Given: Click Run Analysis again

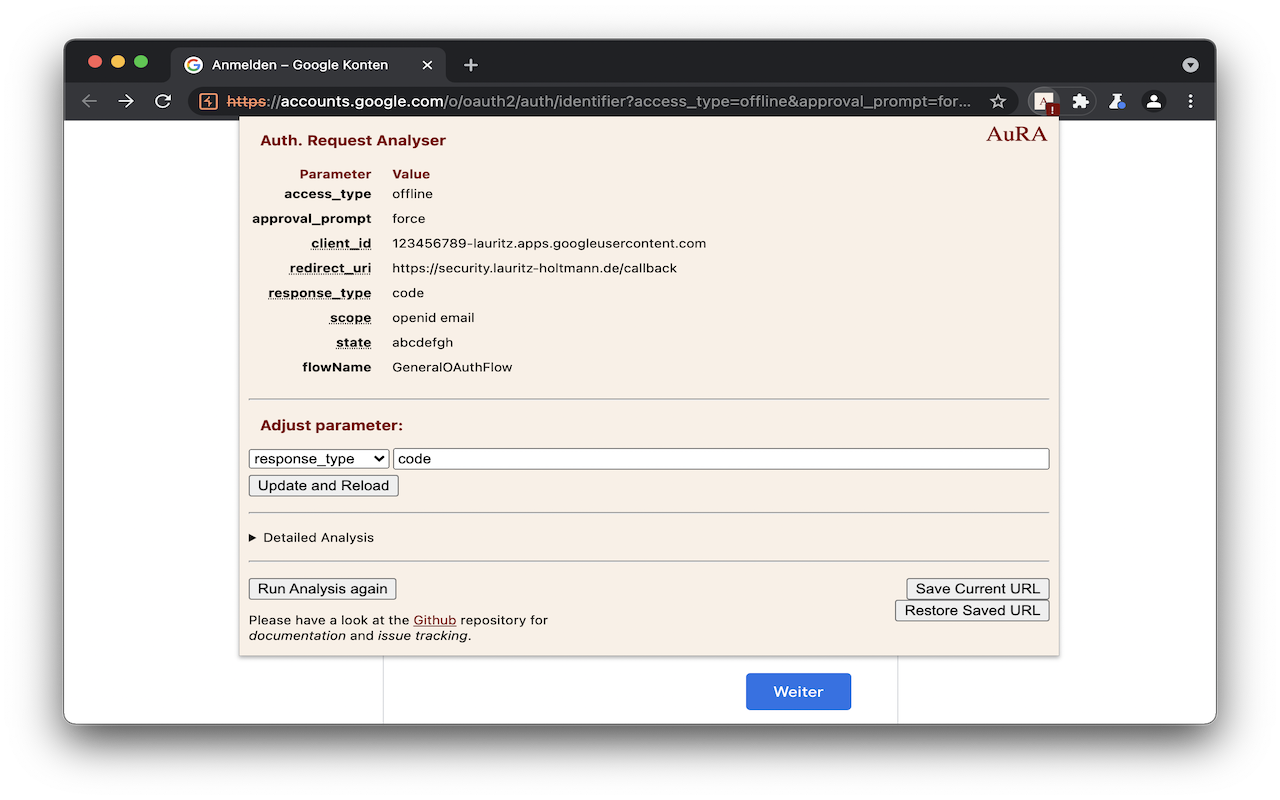Looking at the screenshot, I should click(322, 589).
